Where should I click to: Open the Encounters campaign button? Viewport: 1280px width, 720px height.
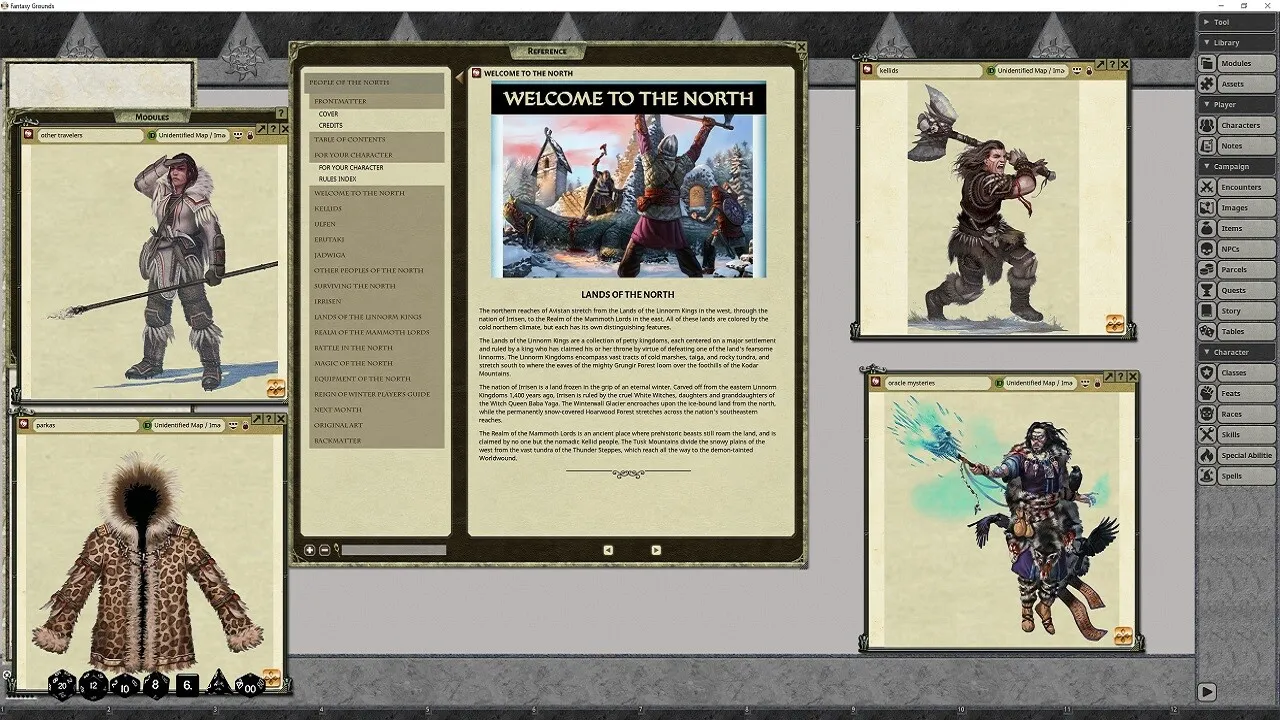1237,187
